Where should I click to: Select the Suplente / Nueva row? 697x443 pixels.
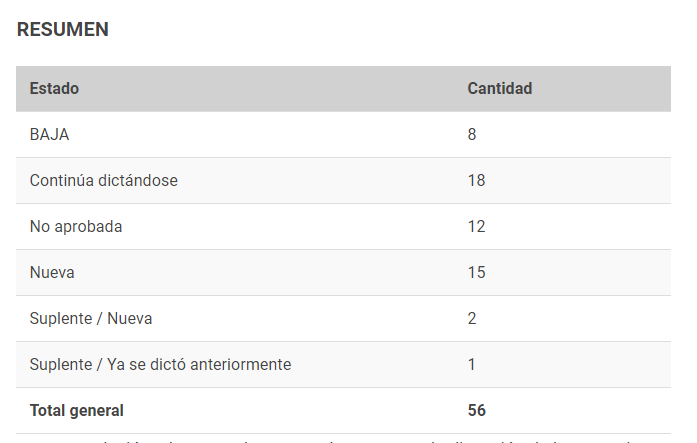(343, 319)
